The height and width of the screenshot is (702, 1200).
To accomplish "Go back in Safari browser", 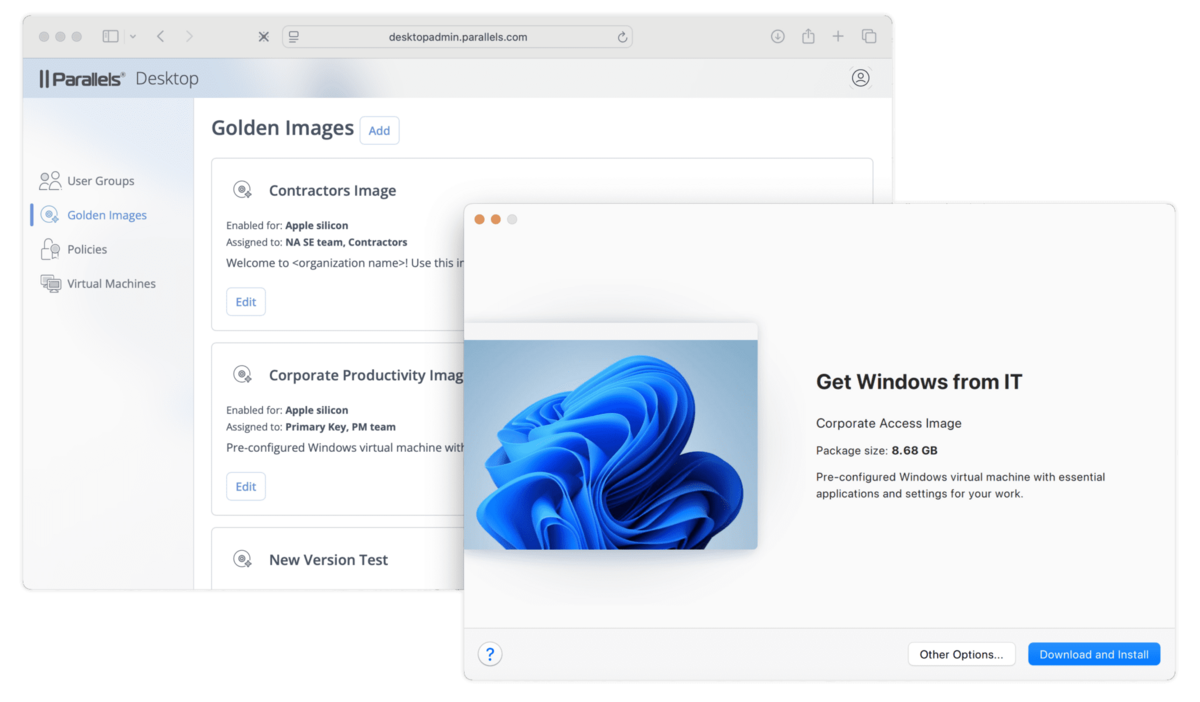I will pos(160,36).
